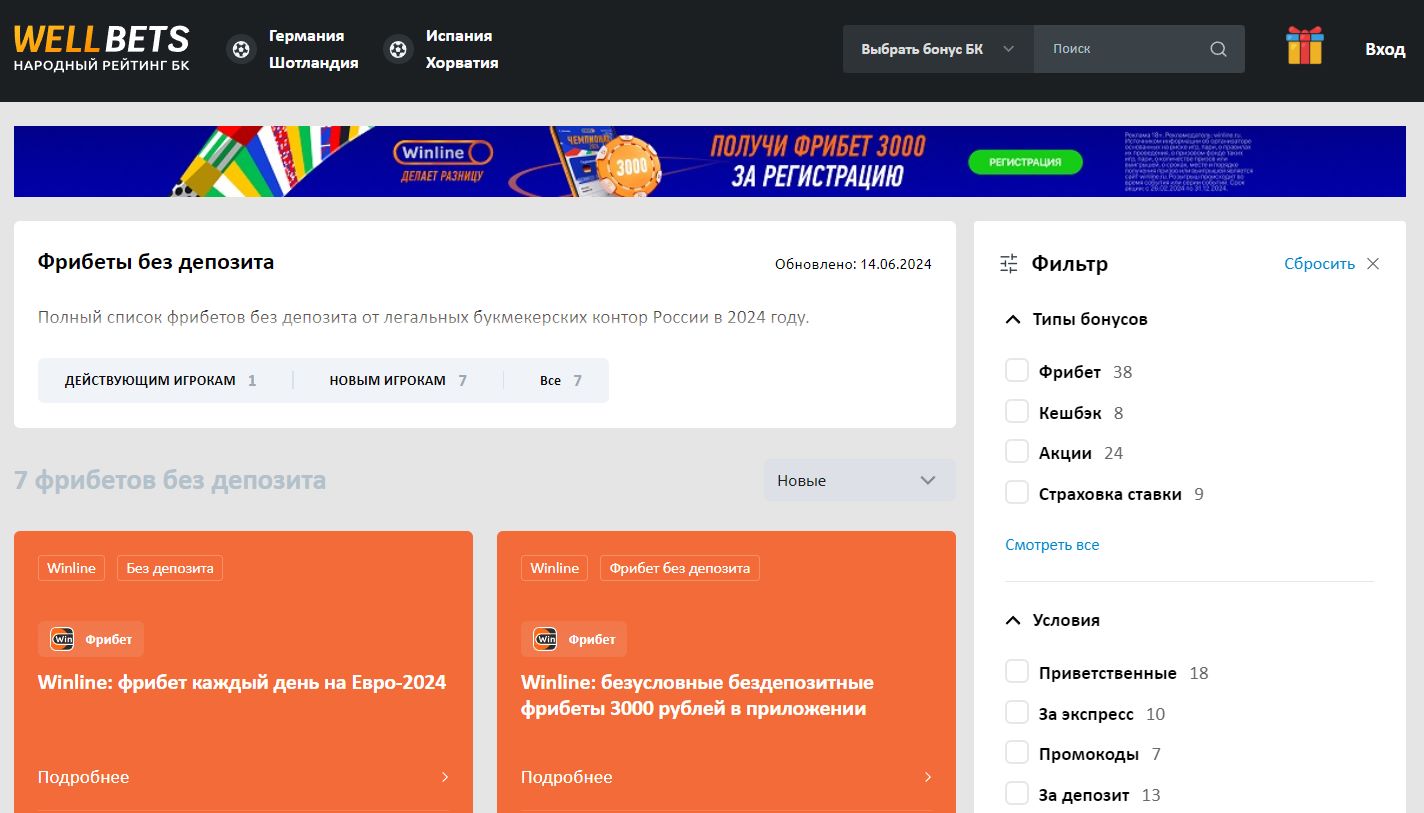Screen dimensions: 1424x813
Task: Click the Фрибет badge on Евро-2024 card
Action: [x=91, y=639]
